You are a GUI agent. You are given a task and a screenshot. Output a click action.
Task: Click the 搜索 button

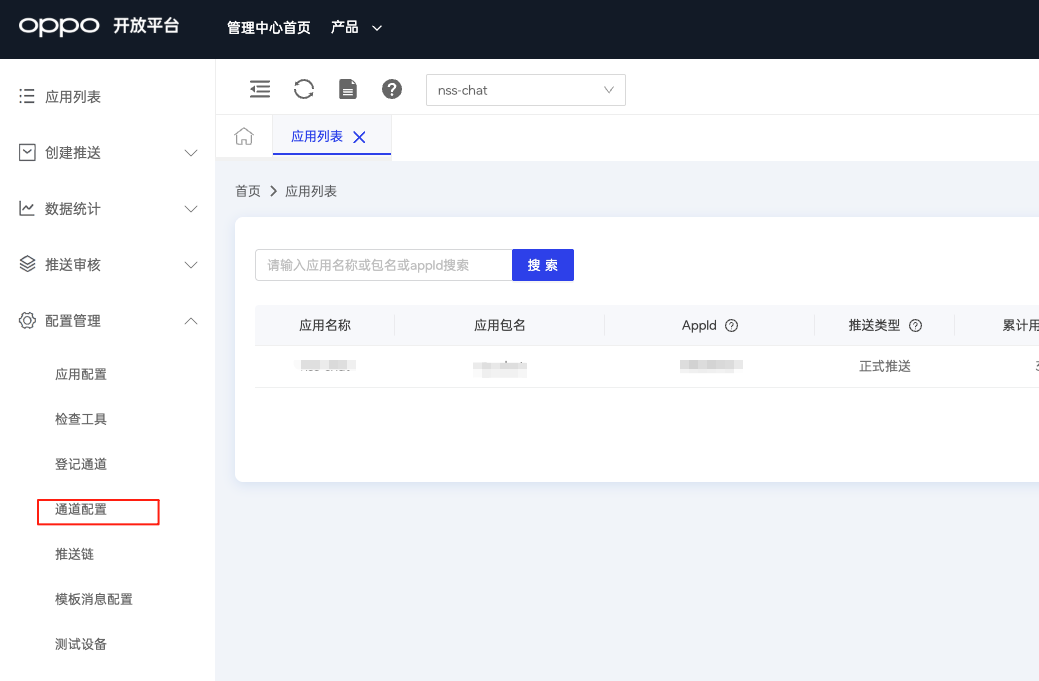coord(543,265)
